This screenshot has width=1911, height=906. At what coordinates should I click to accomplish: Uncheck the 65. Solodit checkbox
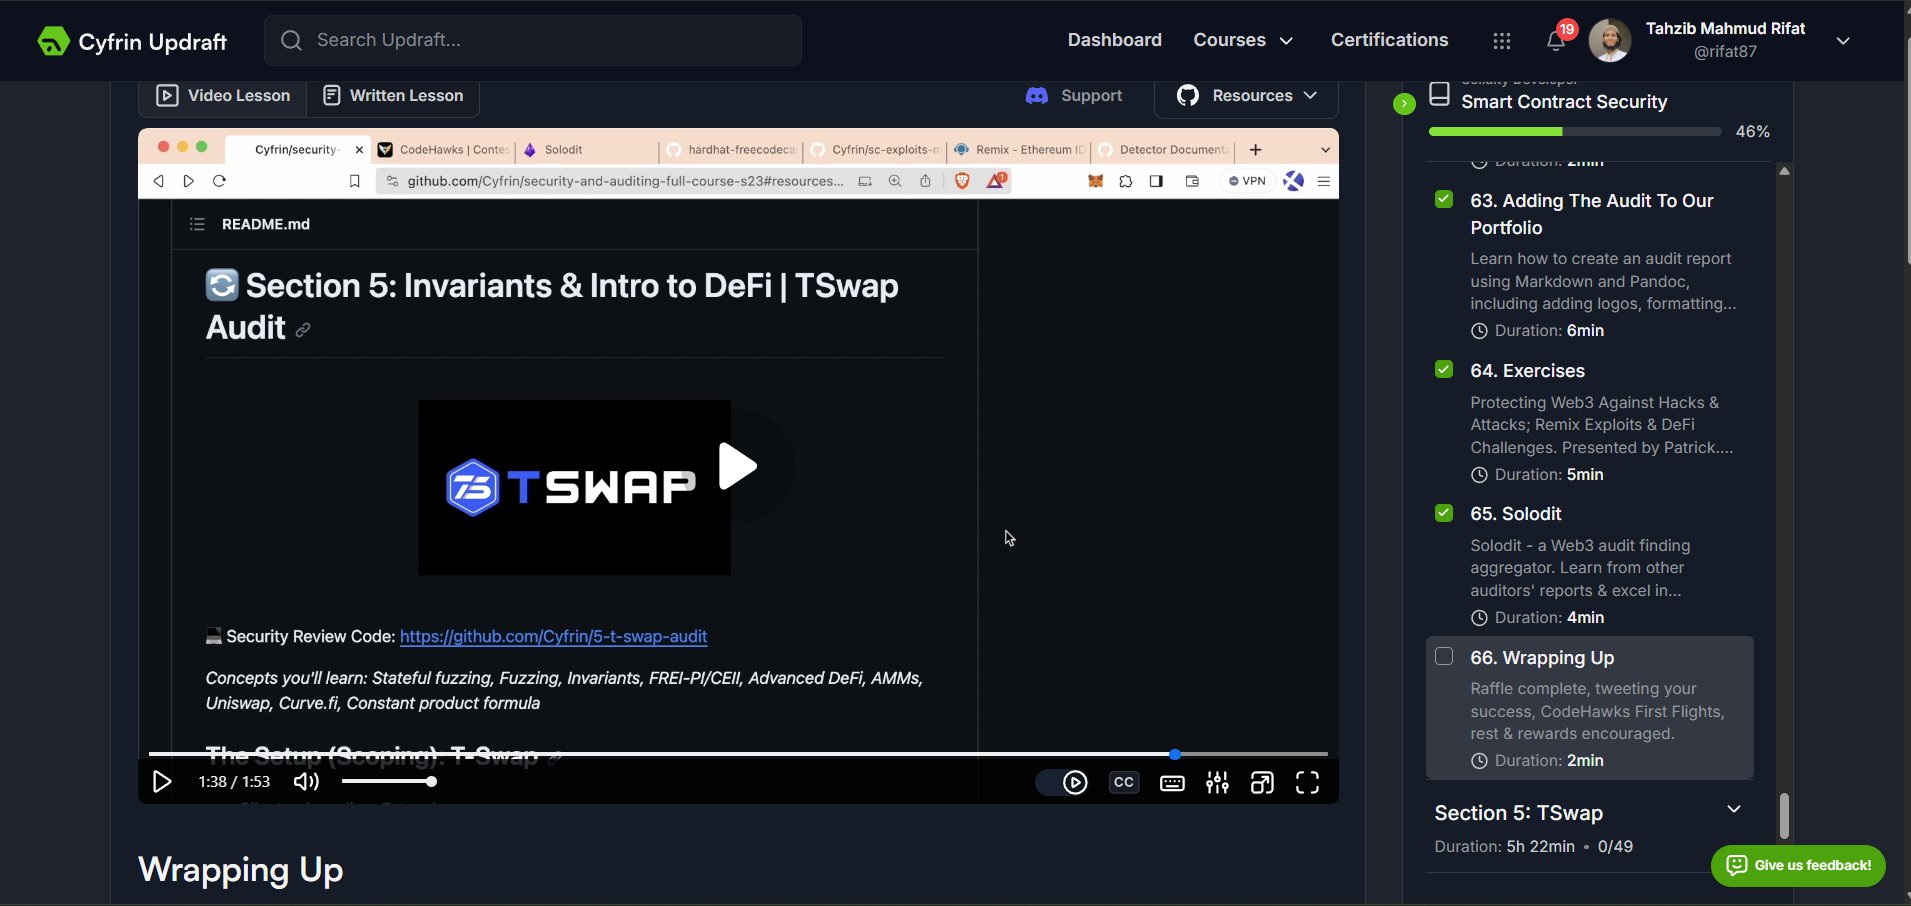pos(1444,513)
